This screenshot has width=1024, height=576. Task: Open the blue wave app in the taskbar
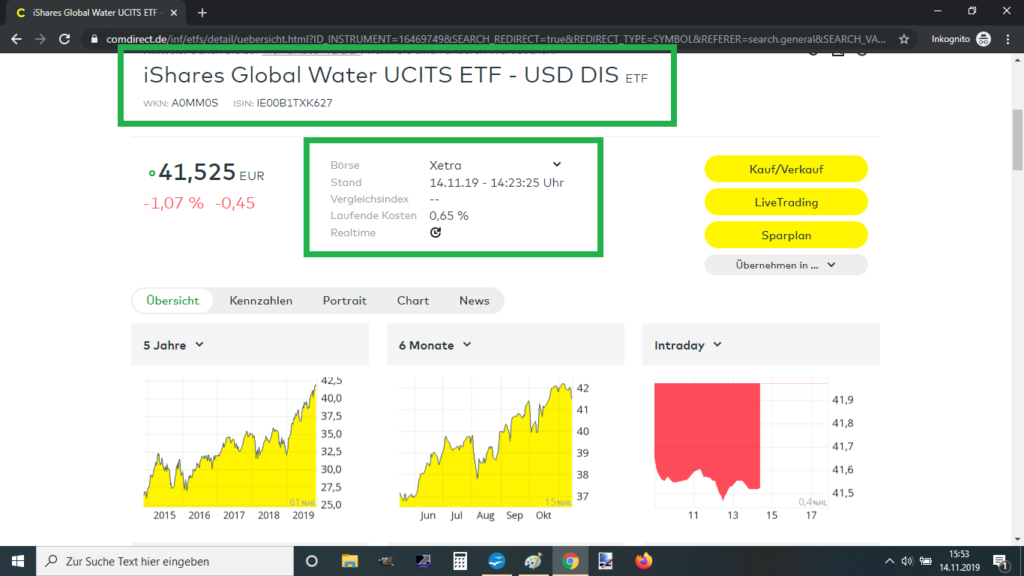496,561
